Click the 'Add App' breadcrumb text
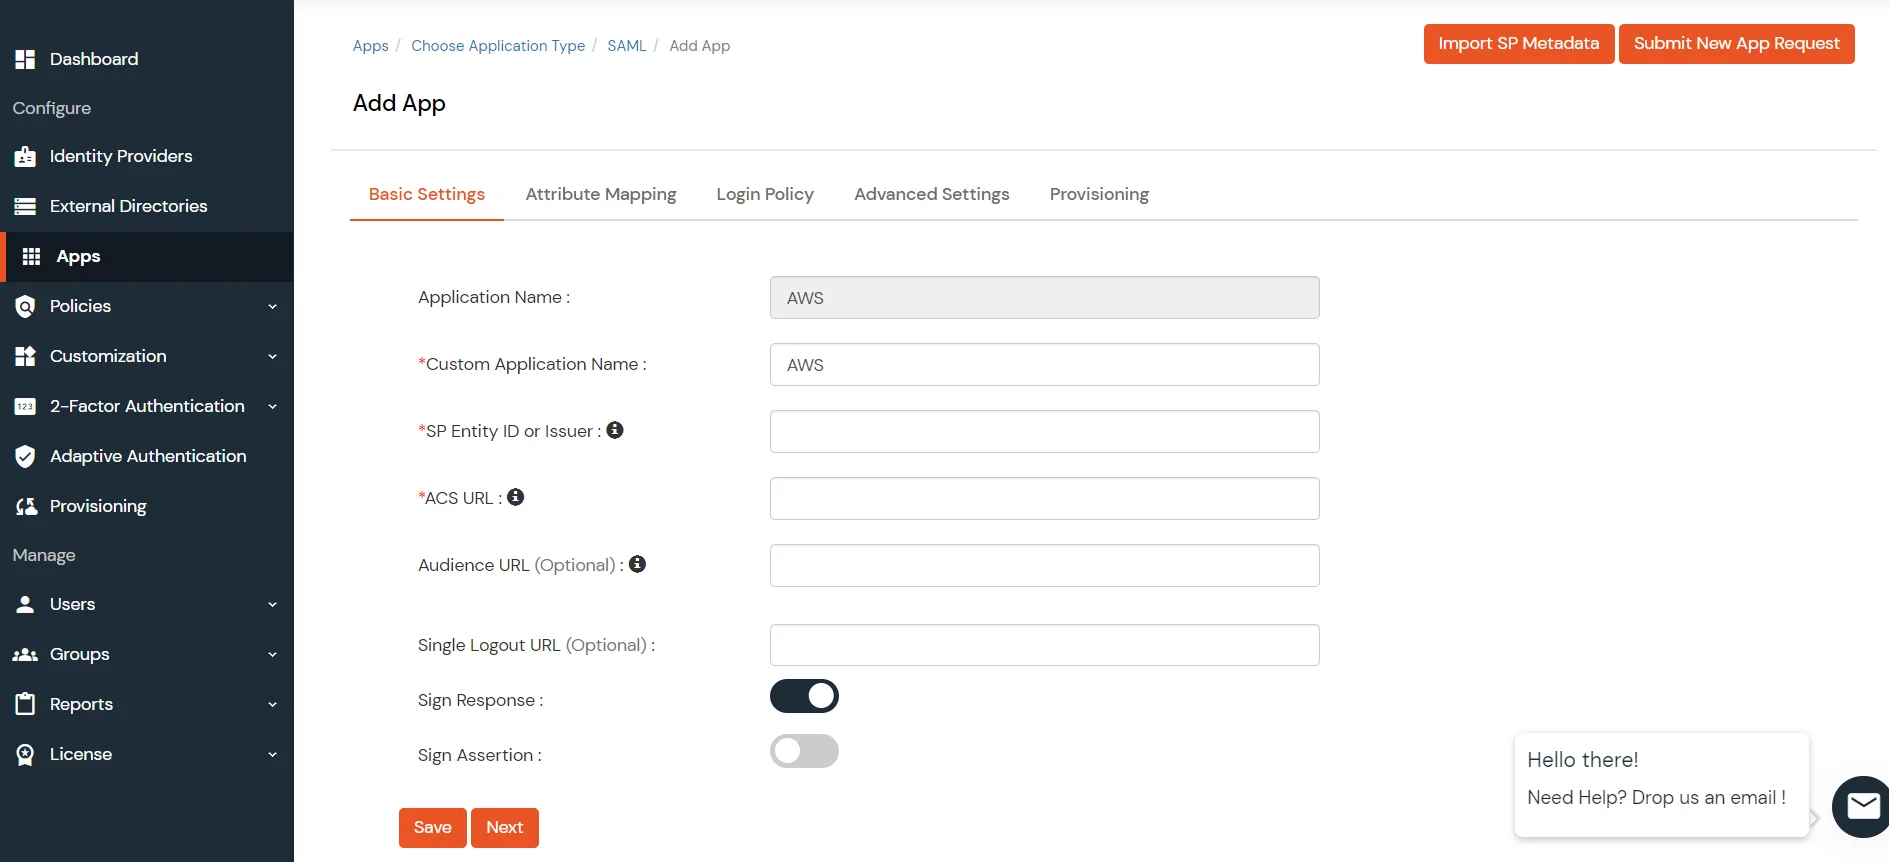The image size is (1889, 862). point(700,46)
